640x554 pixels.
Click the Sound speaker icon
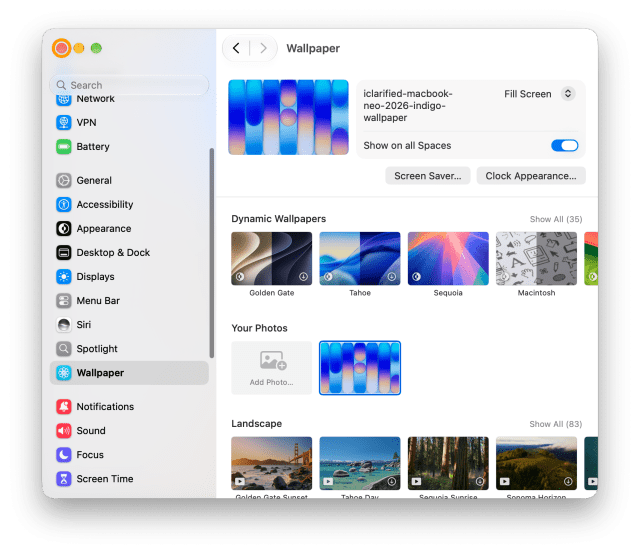pyautogui.click(x=64, y=431)
